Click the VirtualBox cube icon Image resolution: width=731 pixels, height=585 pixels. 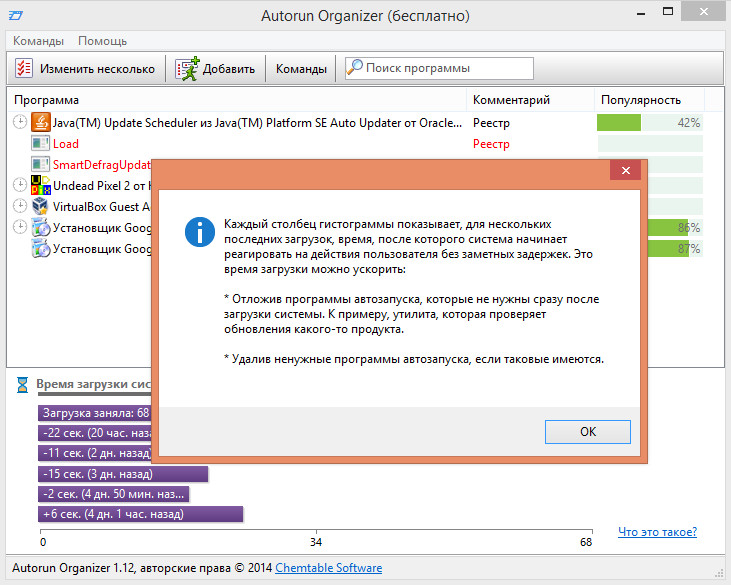(x=41, y=206)
